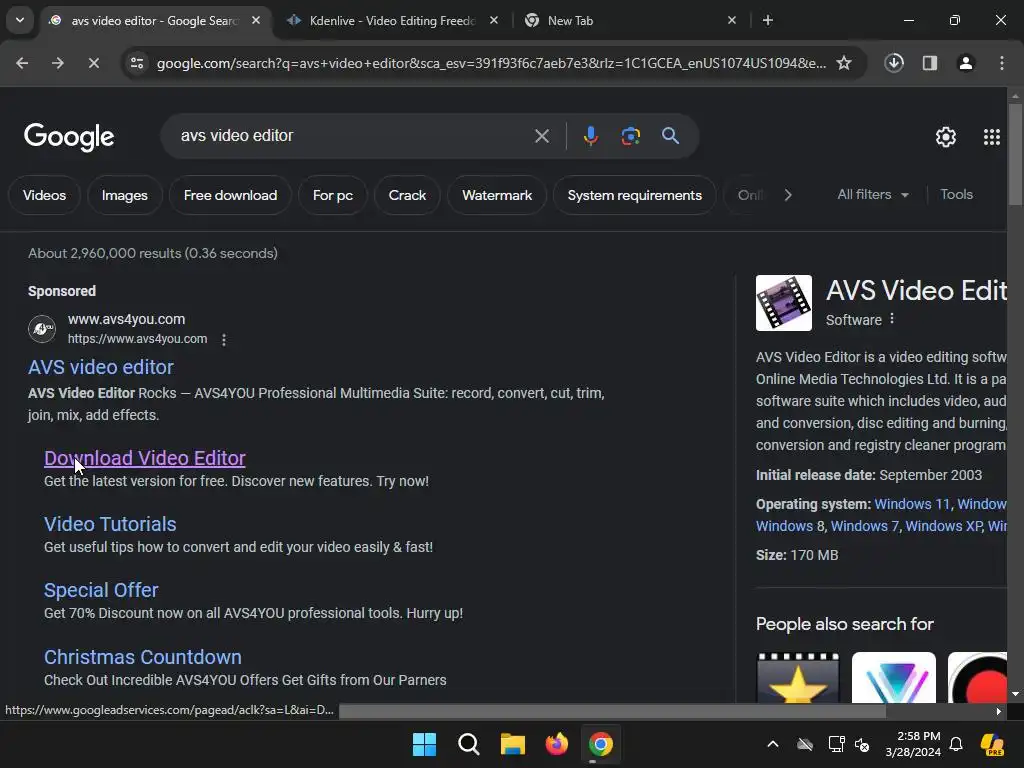Open the Christmas Countdown link
Image resolution: width=1024 pixels, height=768 pixels.
point(143,657)
